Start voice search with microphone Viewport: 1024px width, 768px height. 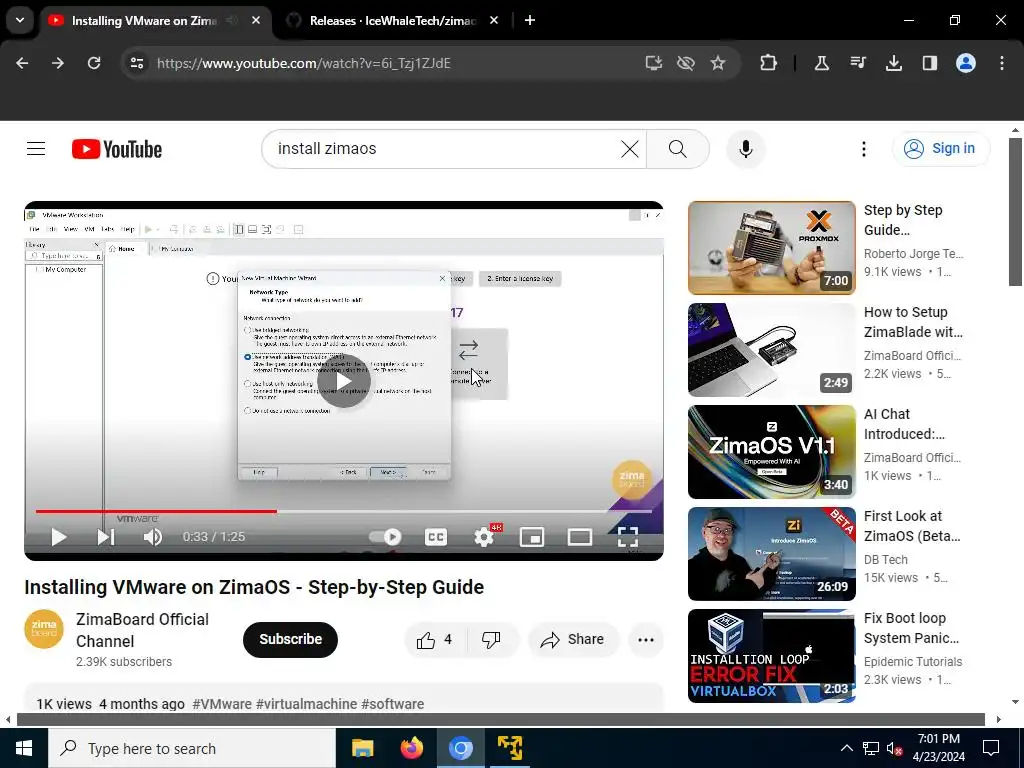[746, 149]
